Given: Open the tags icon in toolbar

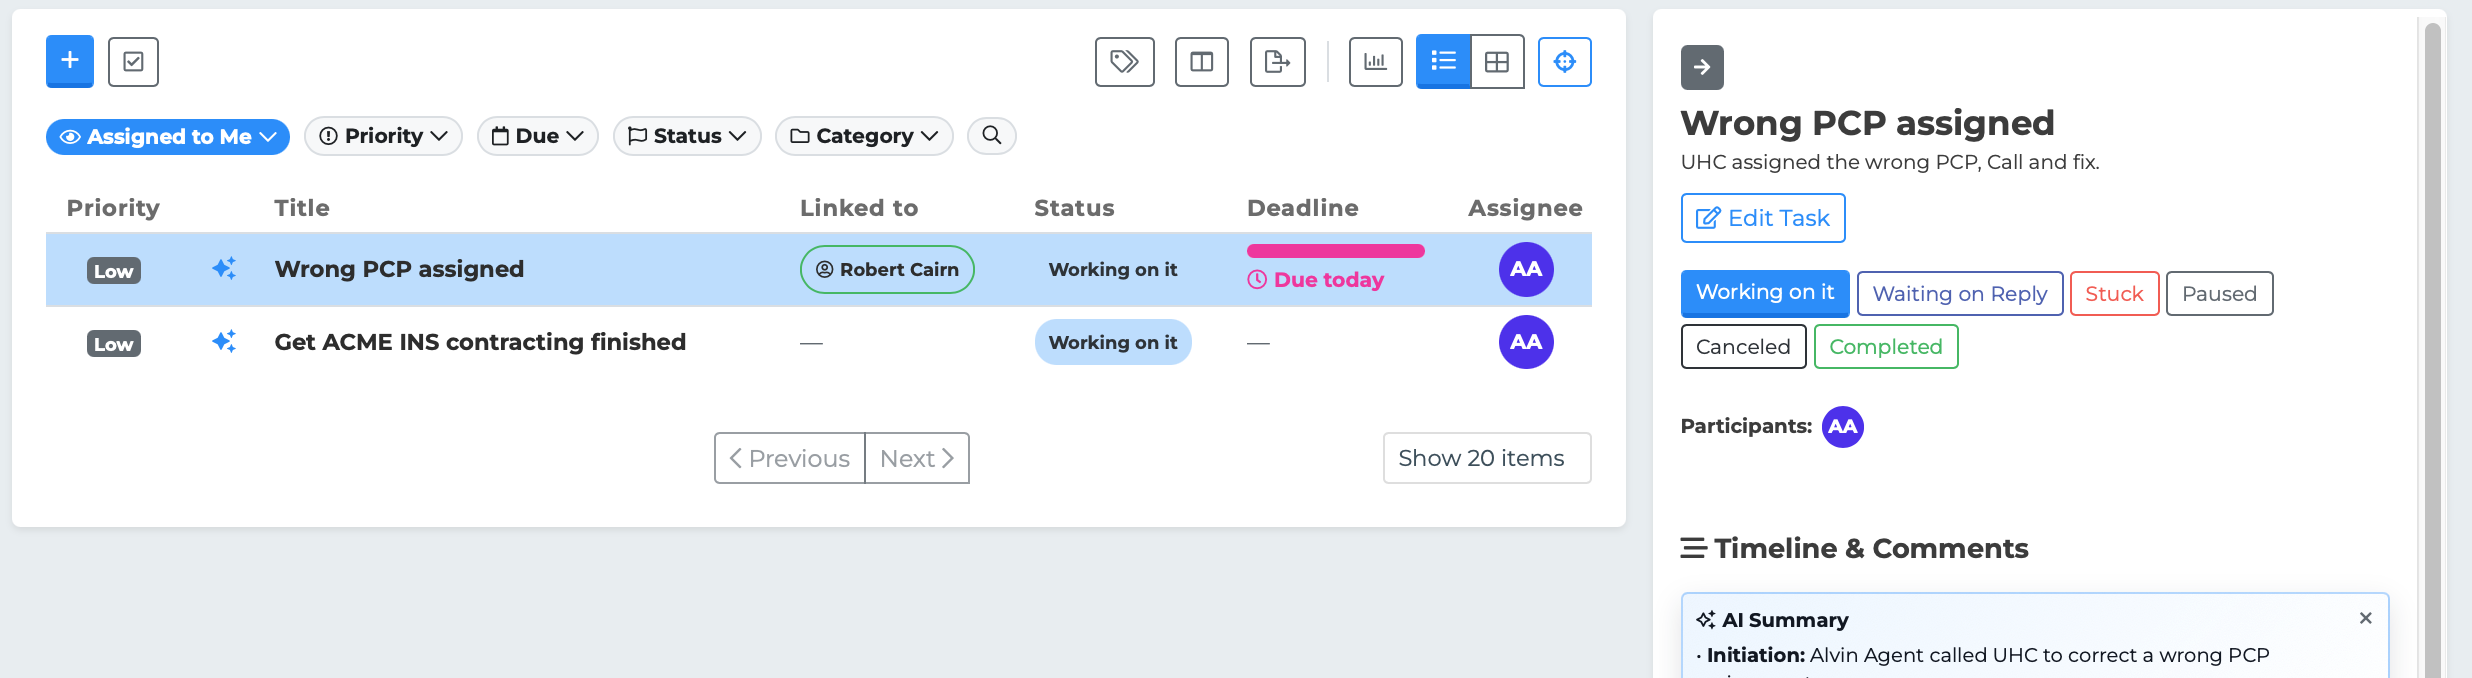Looking at the screenshot, I should click(x=1124, y=62).
